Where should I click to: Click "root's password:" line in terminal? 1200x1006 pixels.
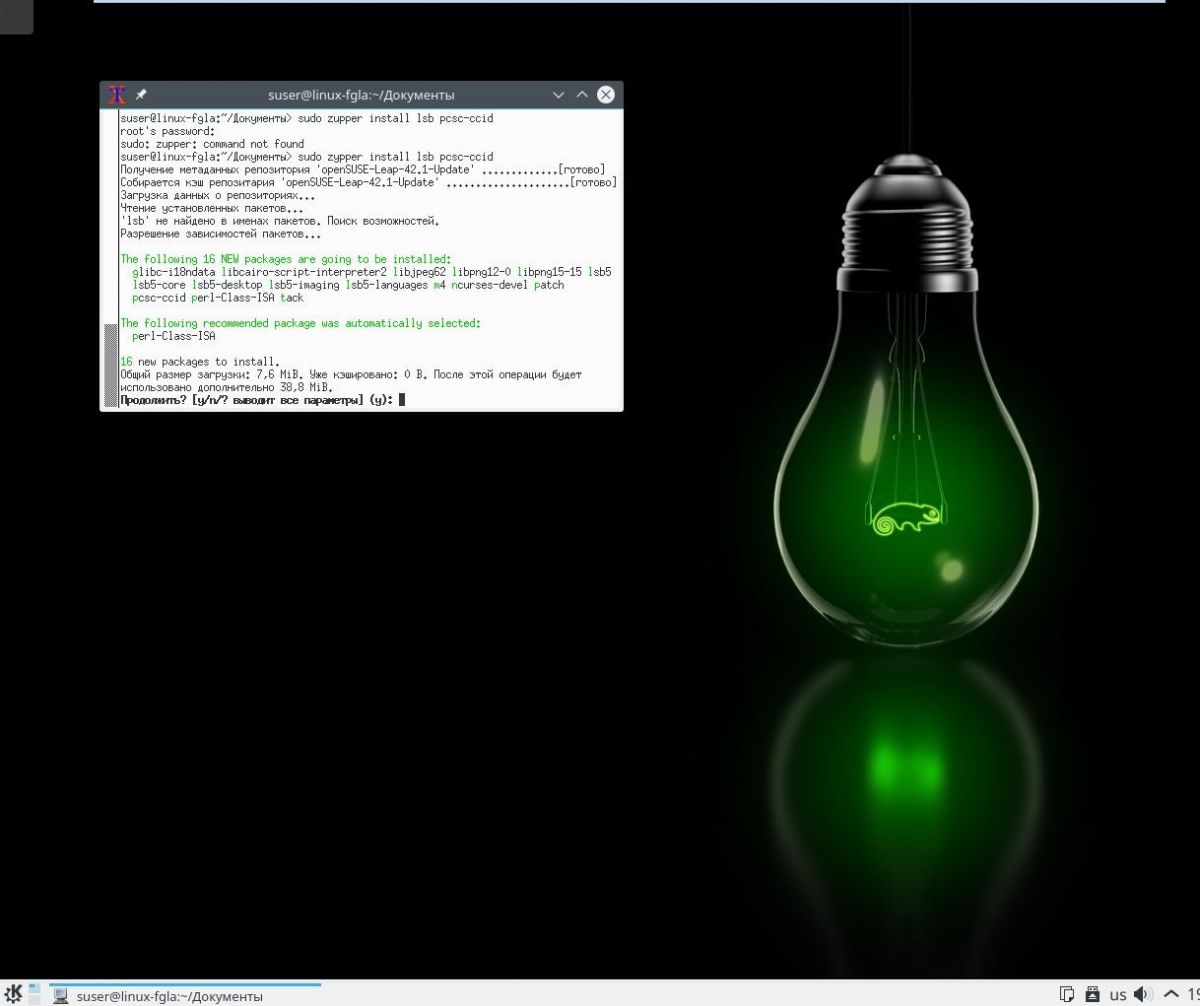pyautogui.click(x=167, y=131)
